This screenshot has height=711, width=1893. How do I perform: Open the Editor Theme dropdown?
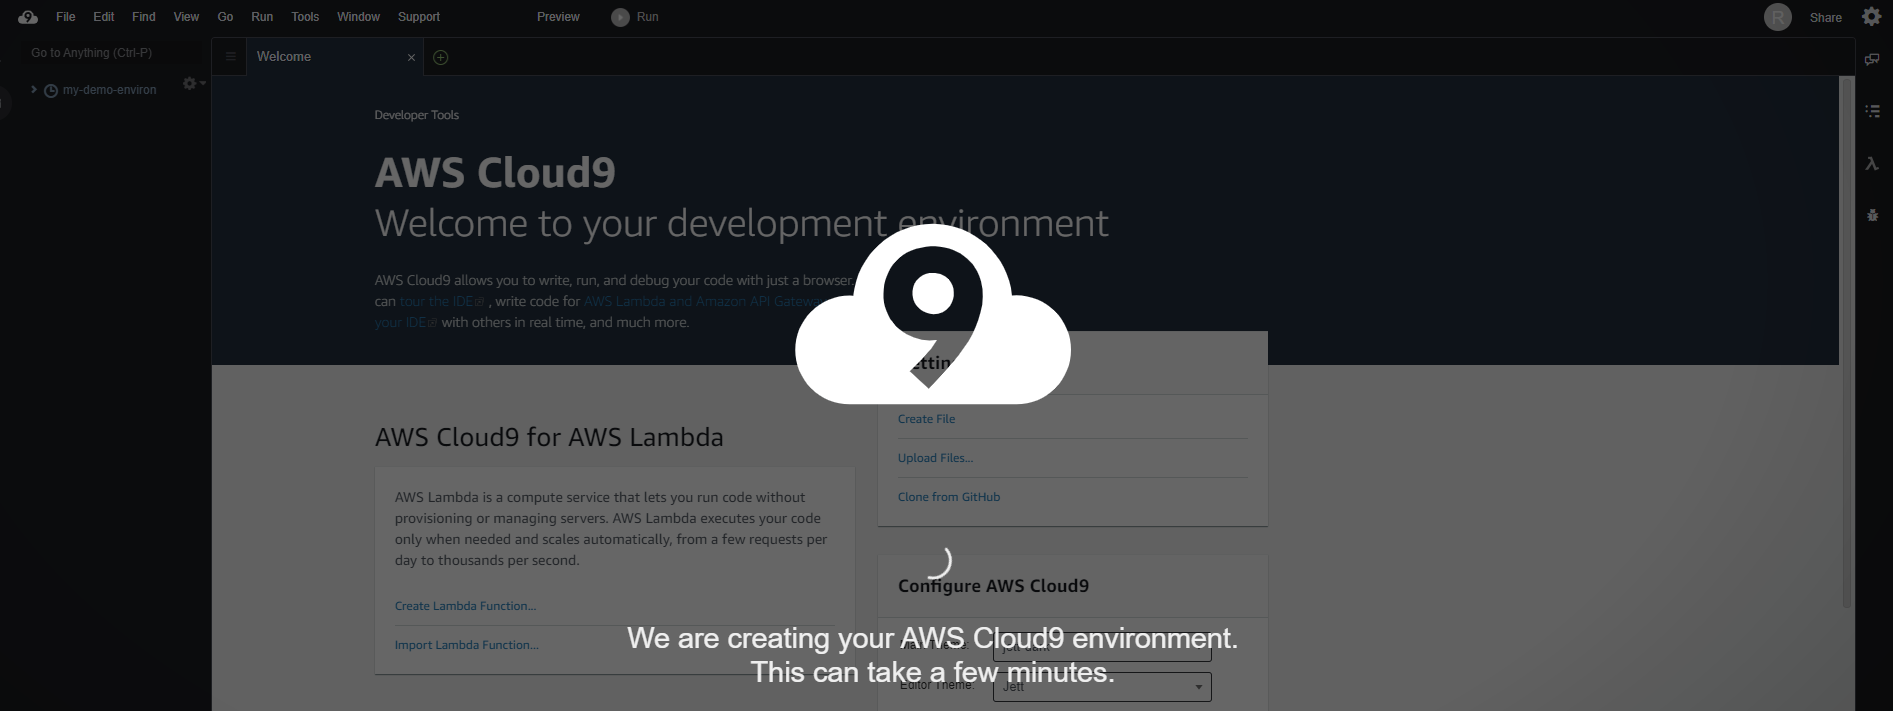coord(1102,687)
